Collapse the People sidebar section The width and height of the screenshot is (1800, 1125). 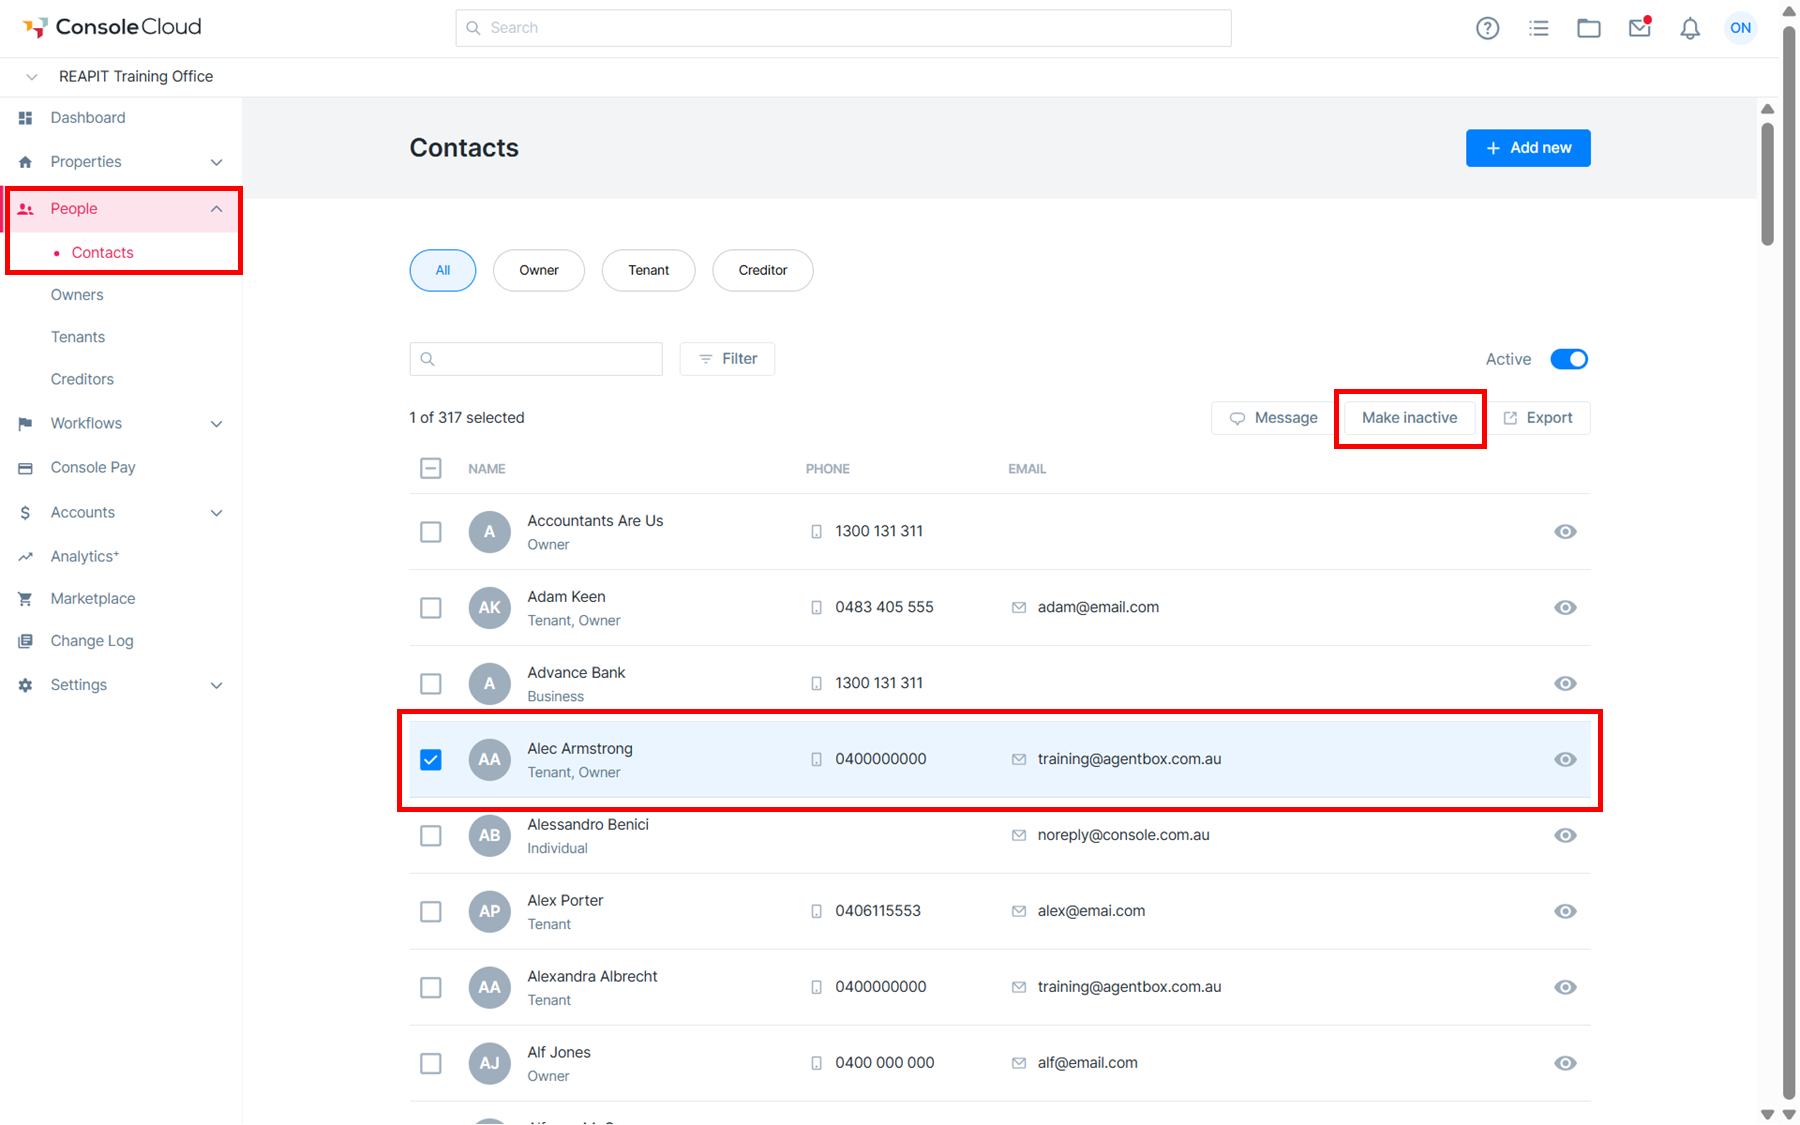click(216, 209)
